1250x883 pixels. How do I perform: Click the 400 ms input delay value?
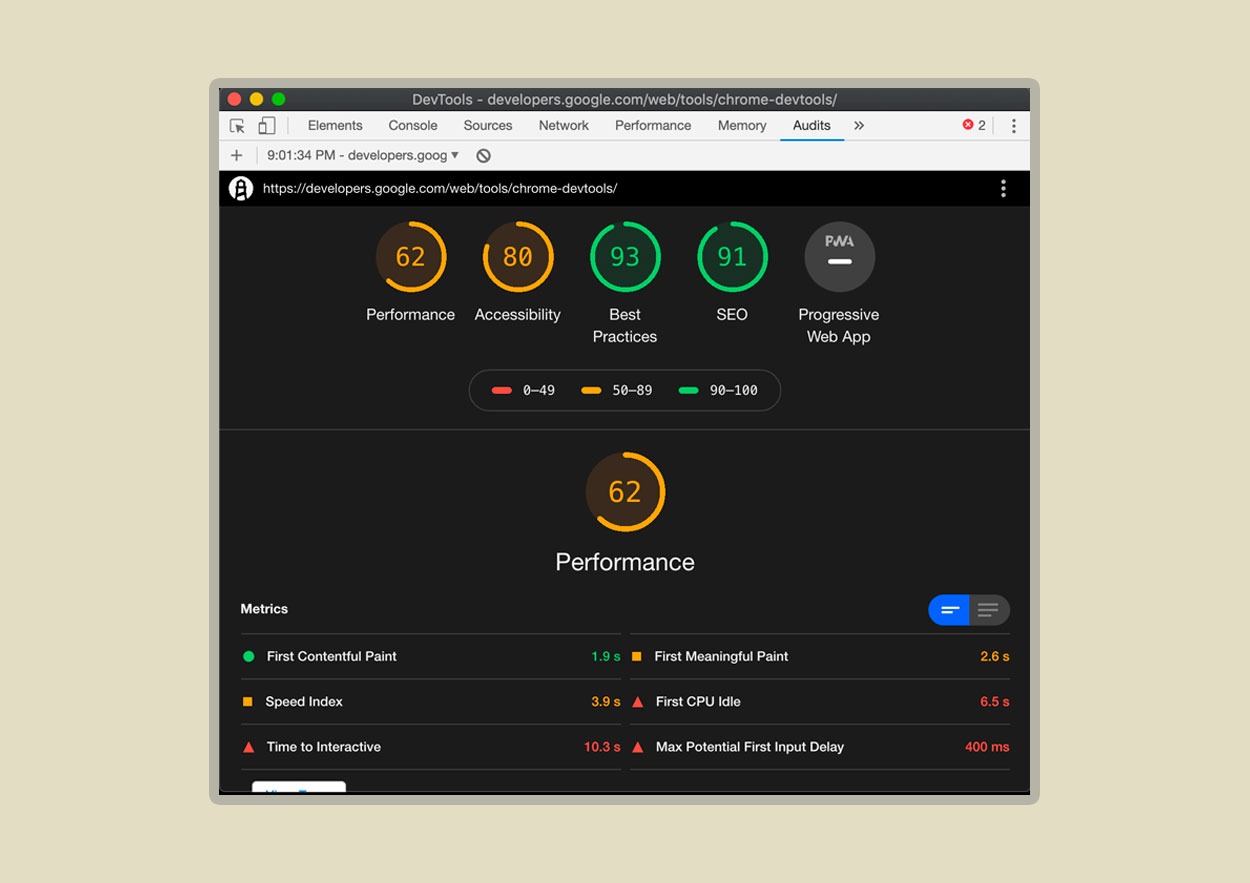click(x=987, y=747)
